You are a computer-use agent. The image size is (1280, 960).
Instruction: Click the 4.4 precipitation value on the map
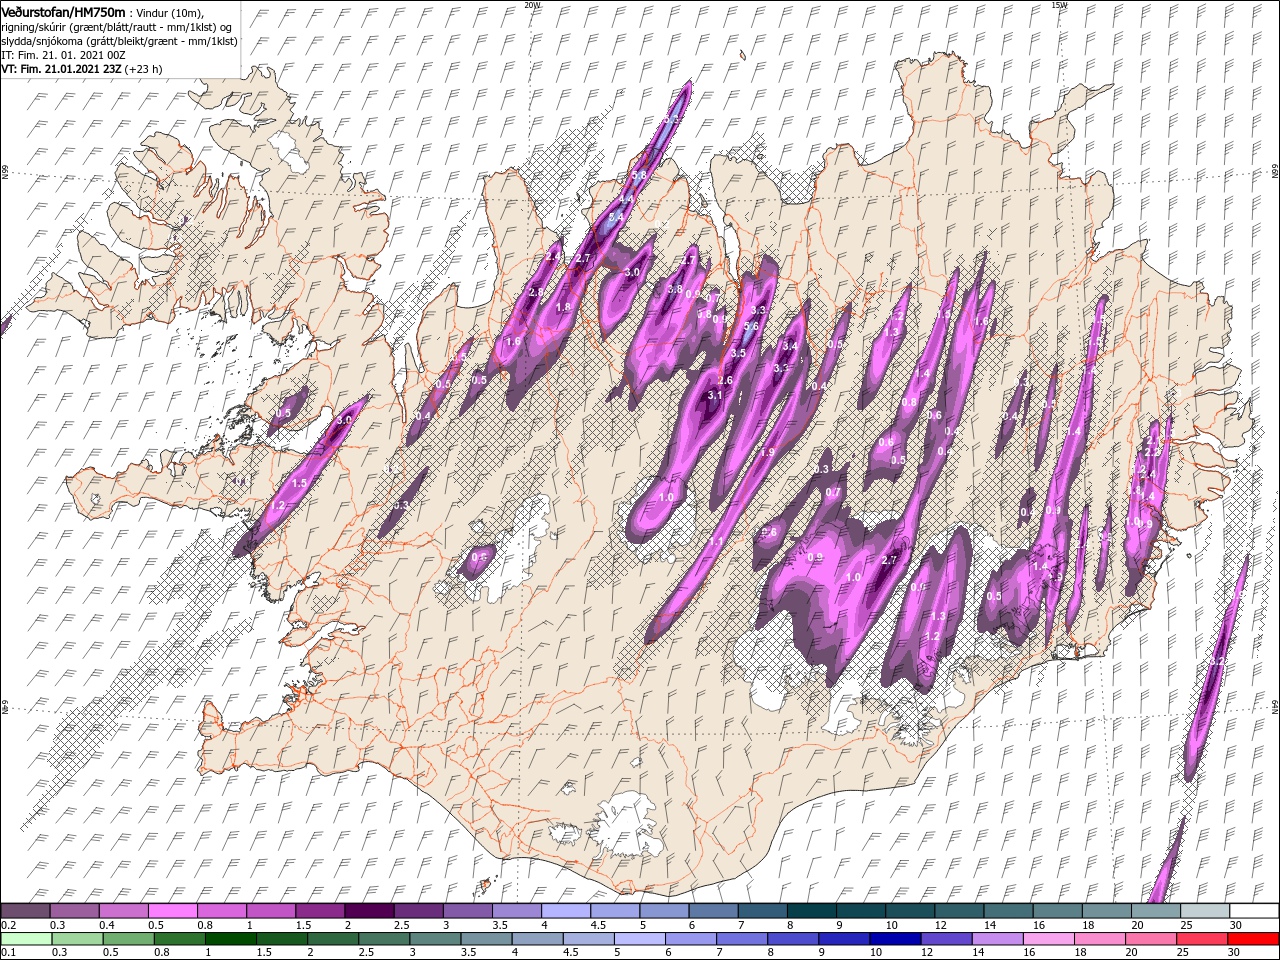point(627,198)
